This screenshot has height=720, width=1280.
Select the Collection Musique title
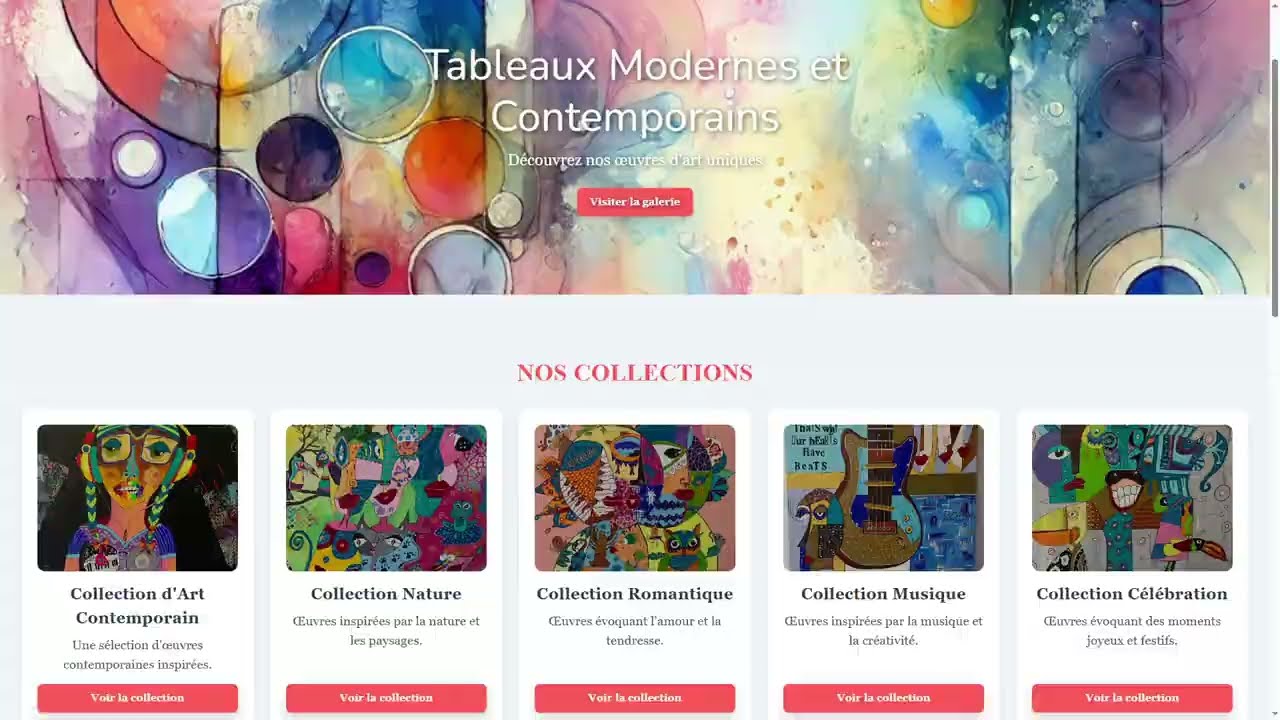click(883, 594)
